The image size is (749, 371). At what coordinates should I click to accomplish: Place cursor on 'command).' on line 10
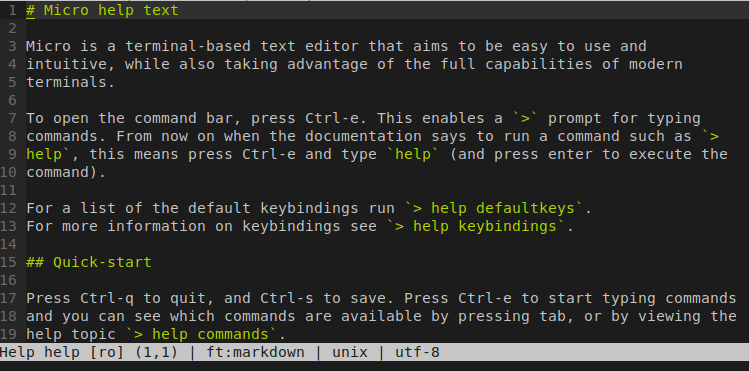[66, 172]
